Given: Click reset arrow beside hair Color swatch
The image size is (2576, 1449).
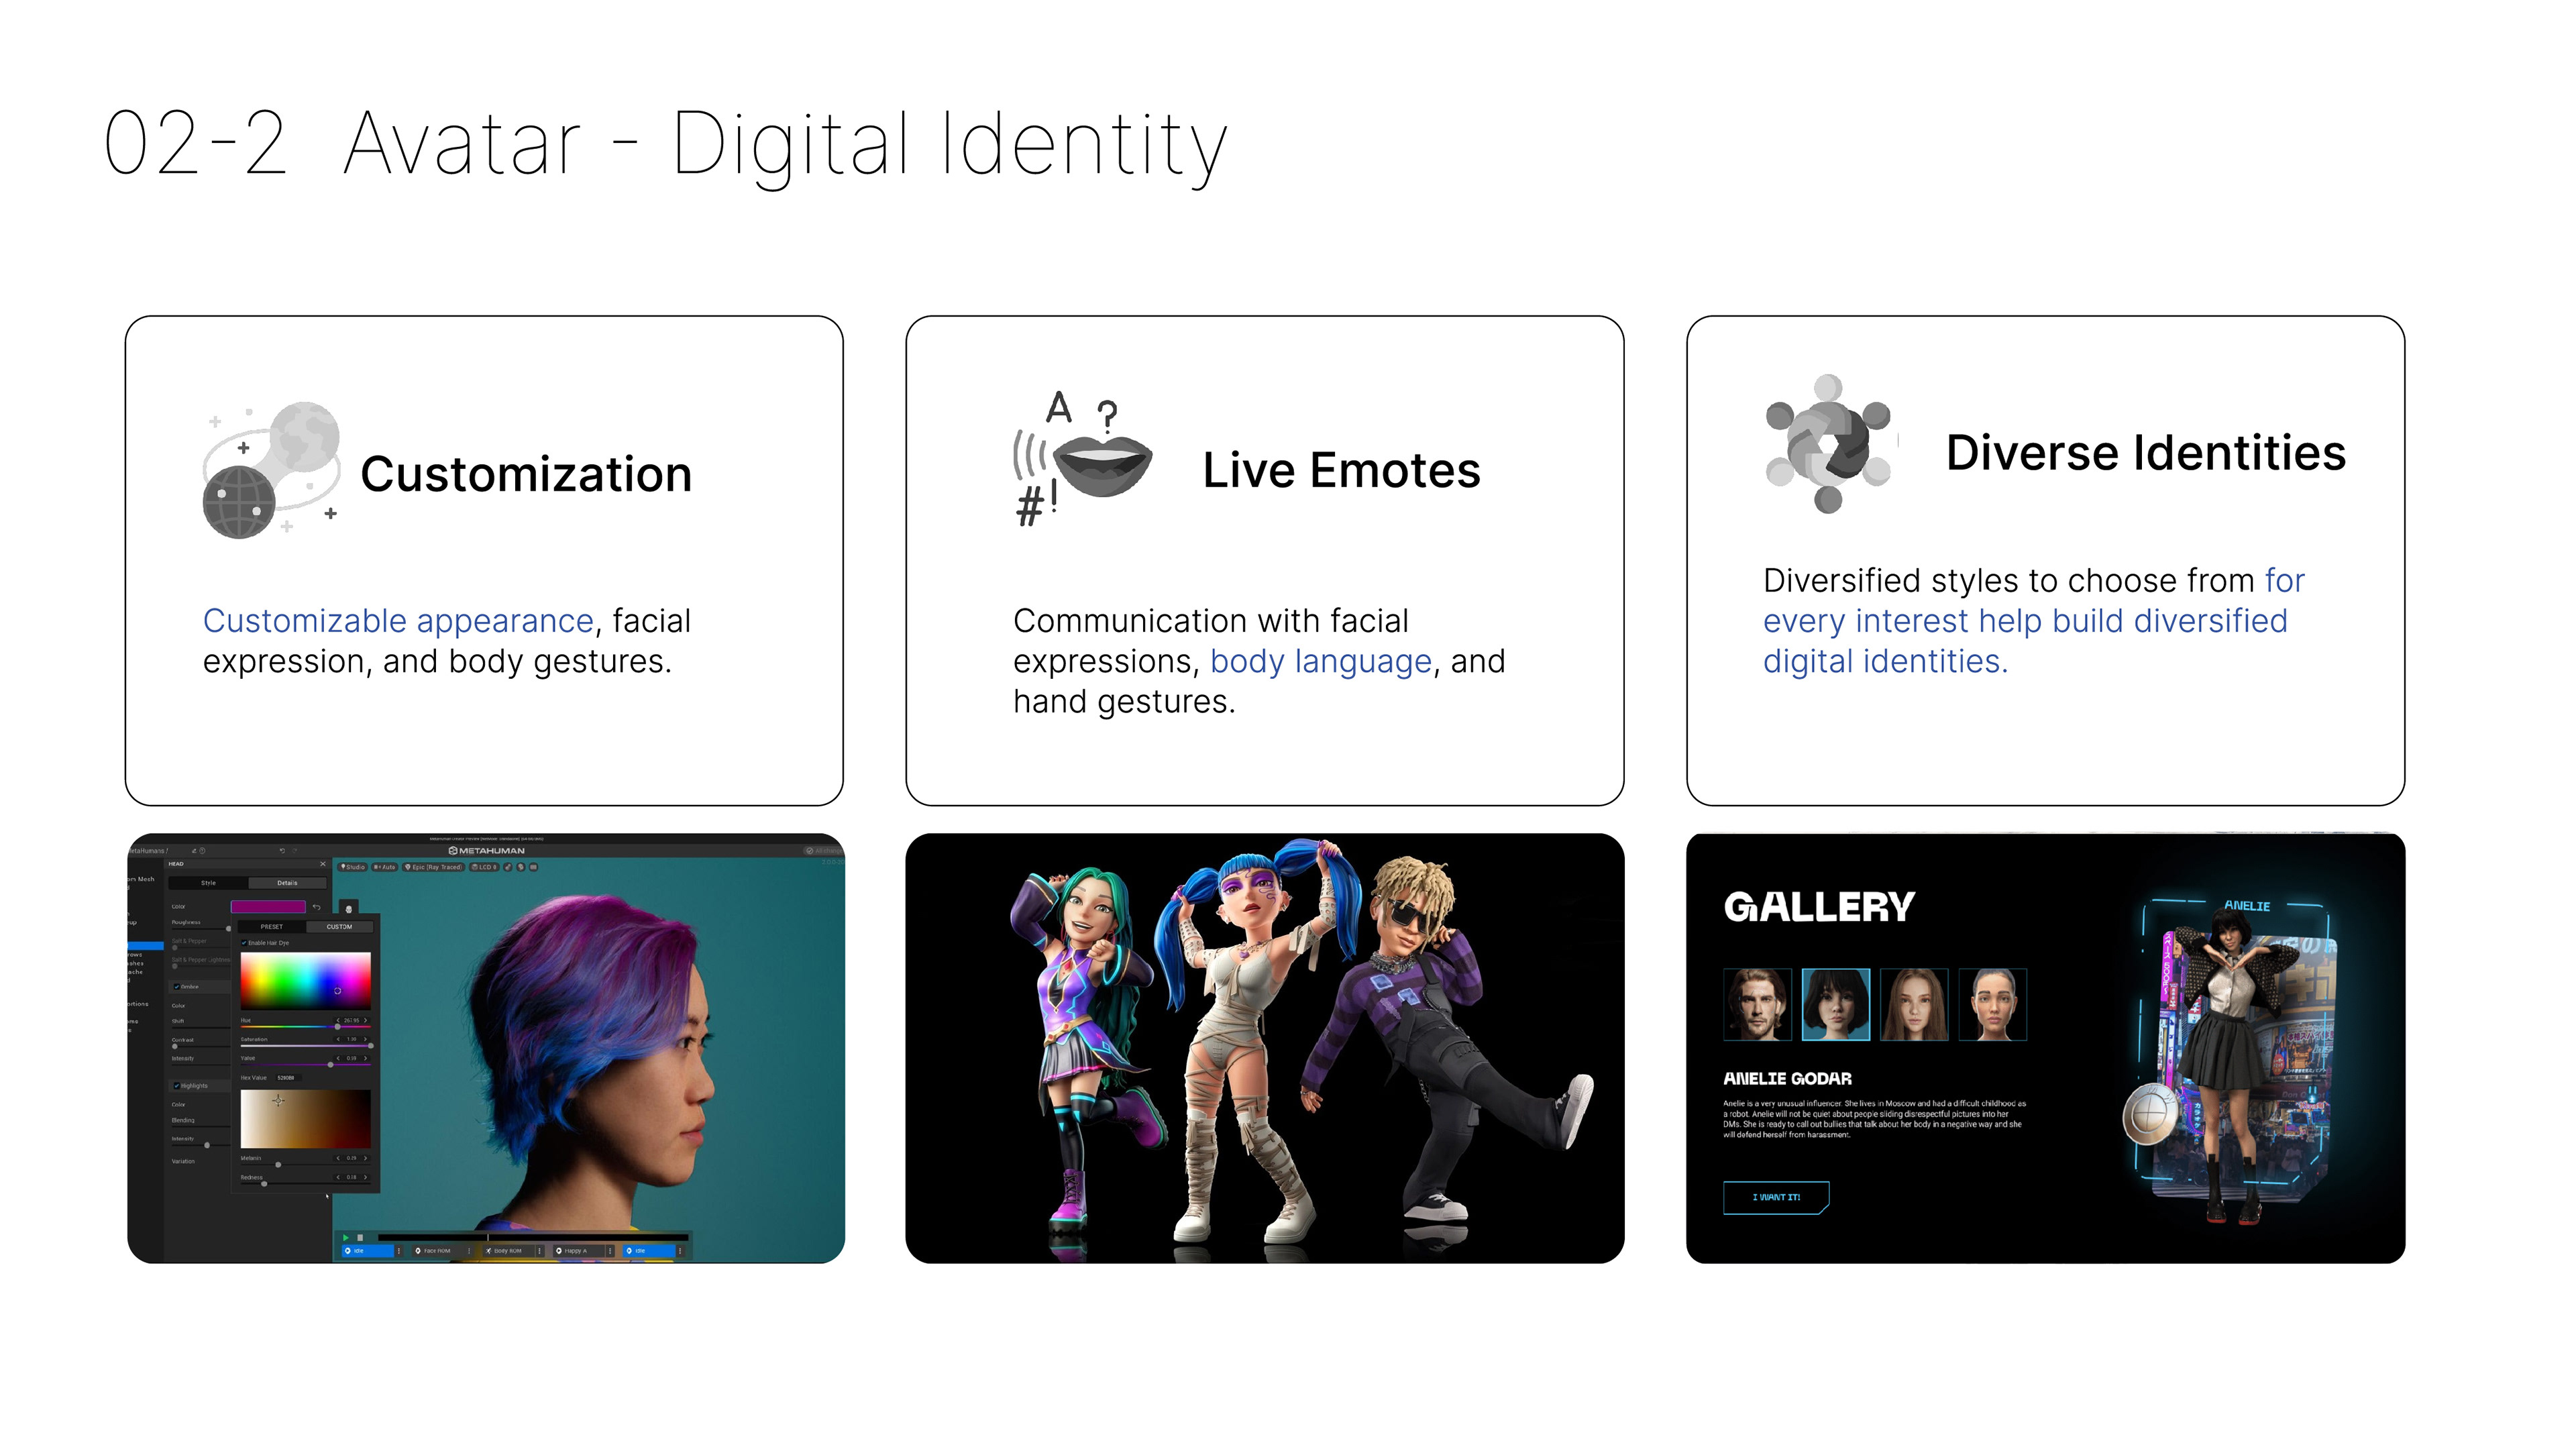Looking at the screenshot, I should click(317, 907).
